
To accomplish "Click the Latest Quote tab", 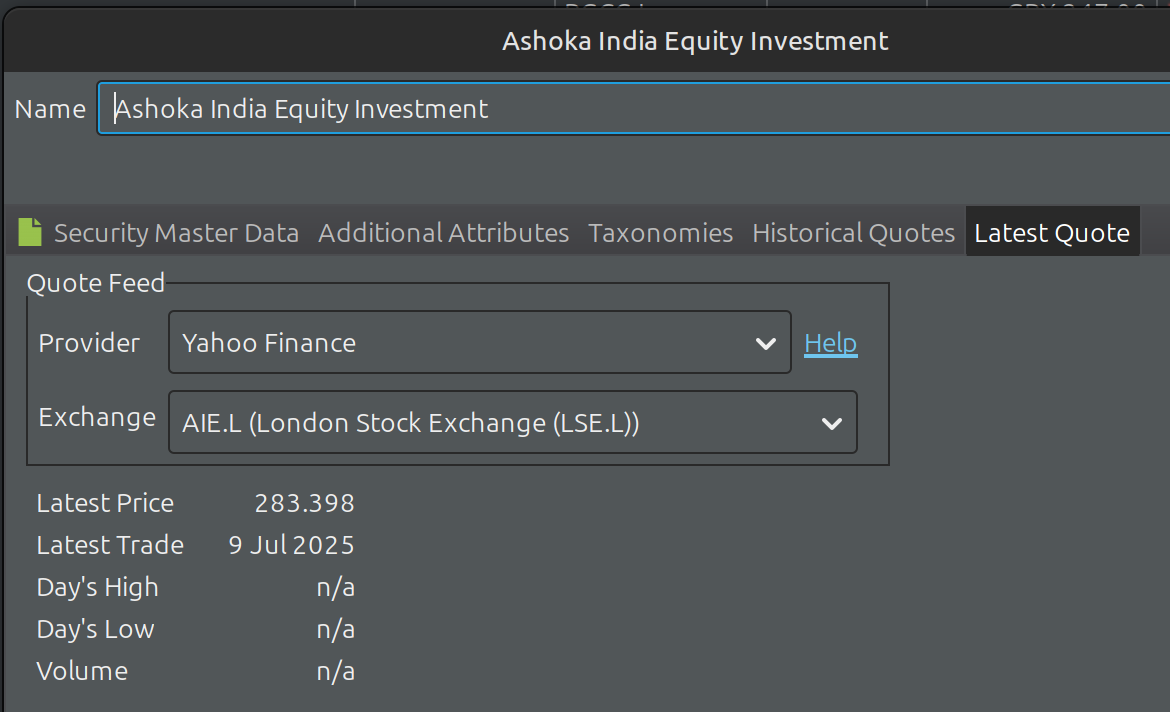I will coord(1052,232).
